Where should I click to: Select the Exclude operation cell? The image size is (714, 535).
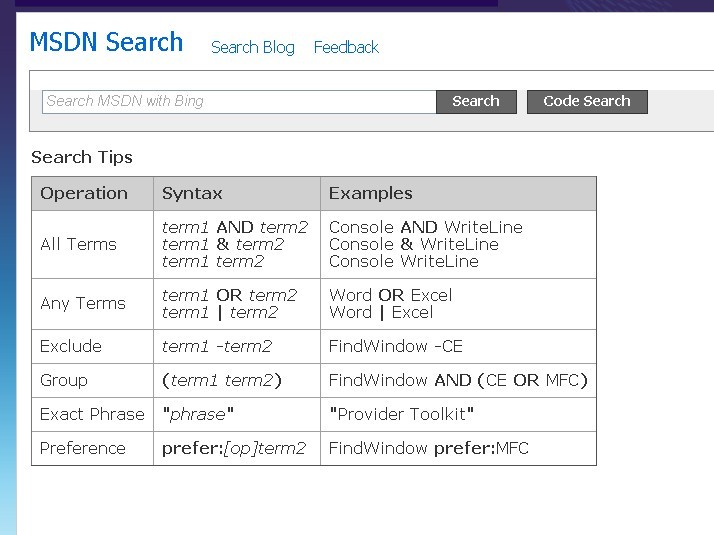tap(92, 346)
